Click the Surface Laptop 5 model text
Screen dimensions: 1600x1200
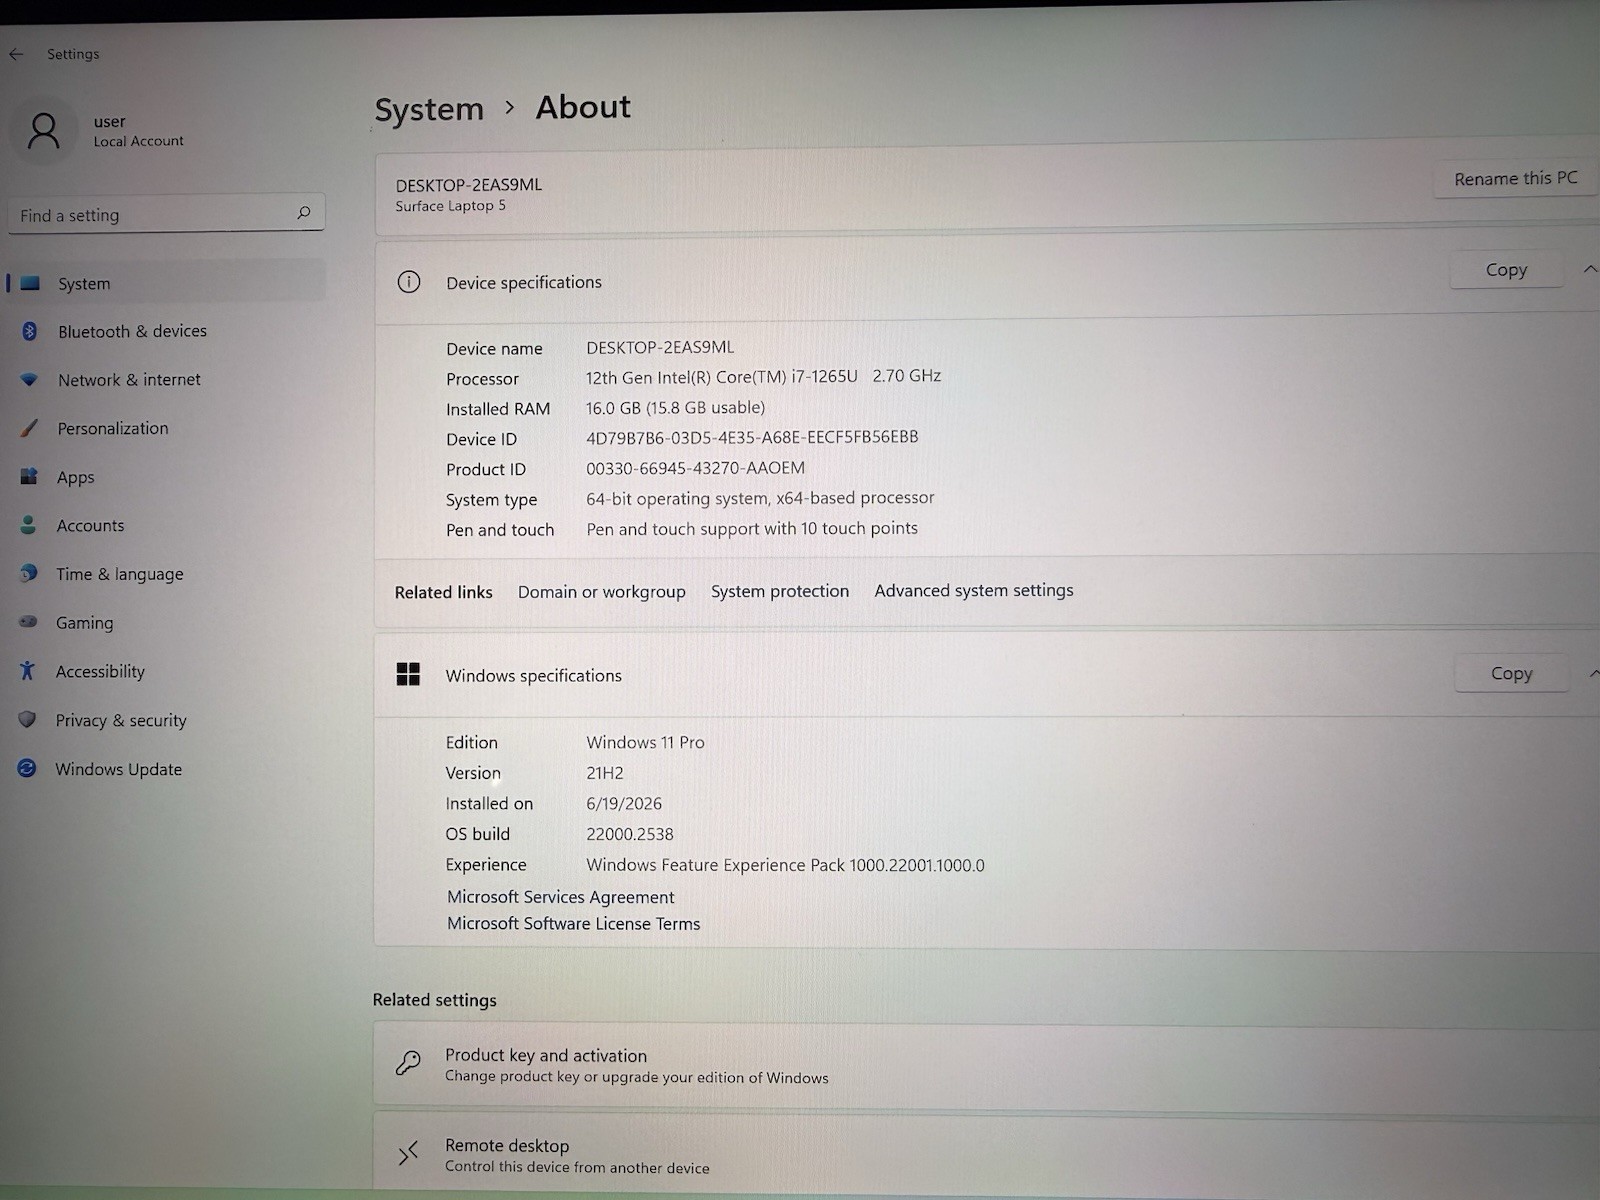[450, 206]
